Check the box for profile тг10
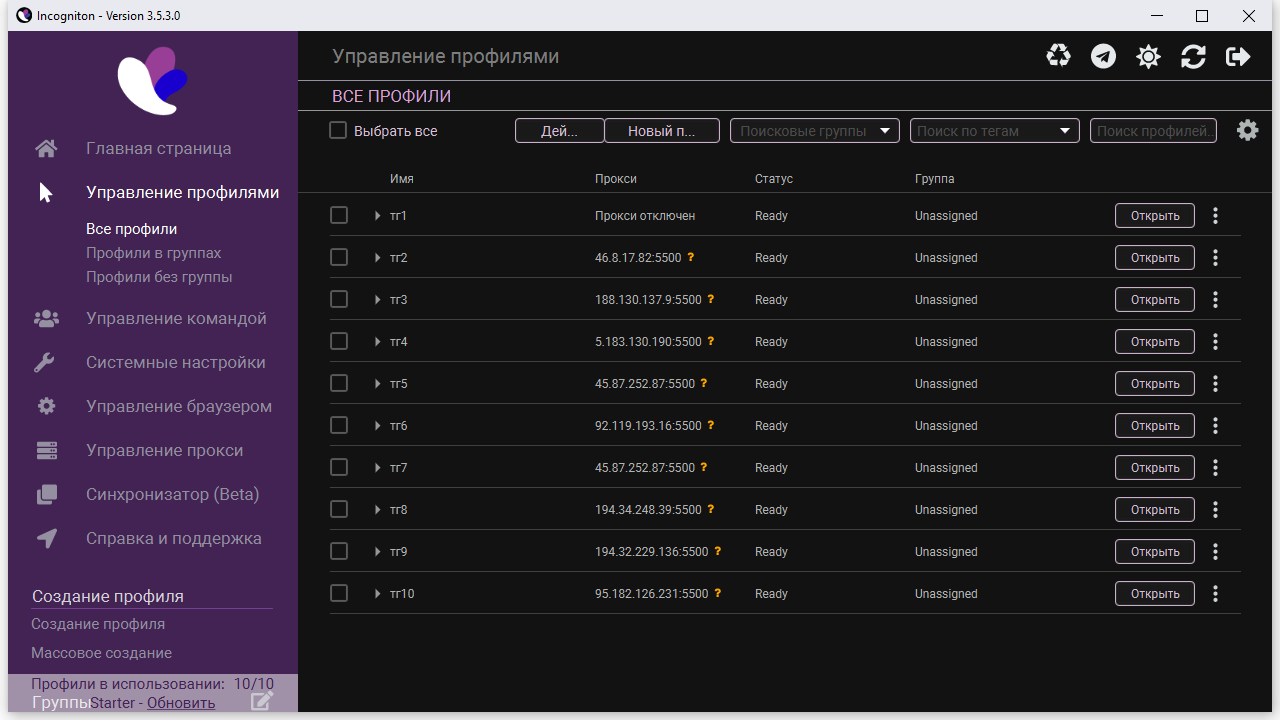 (339, 593)
